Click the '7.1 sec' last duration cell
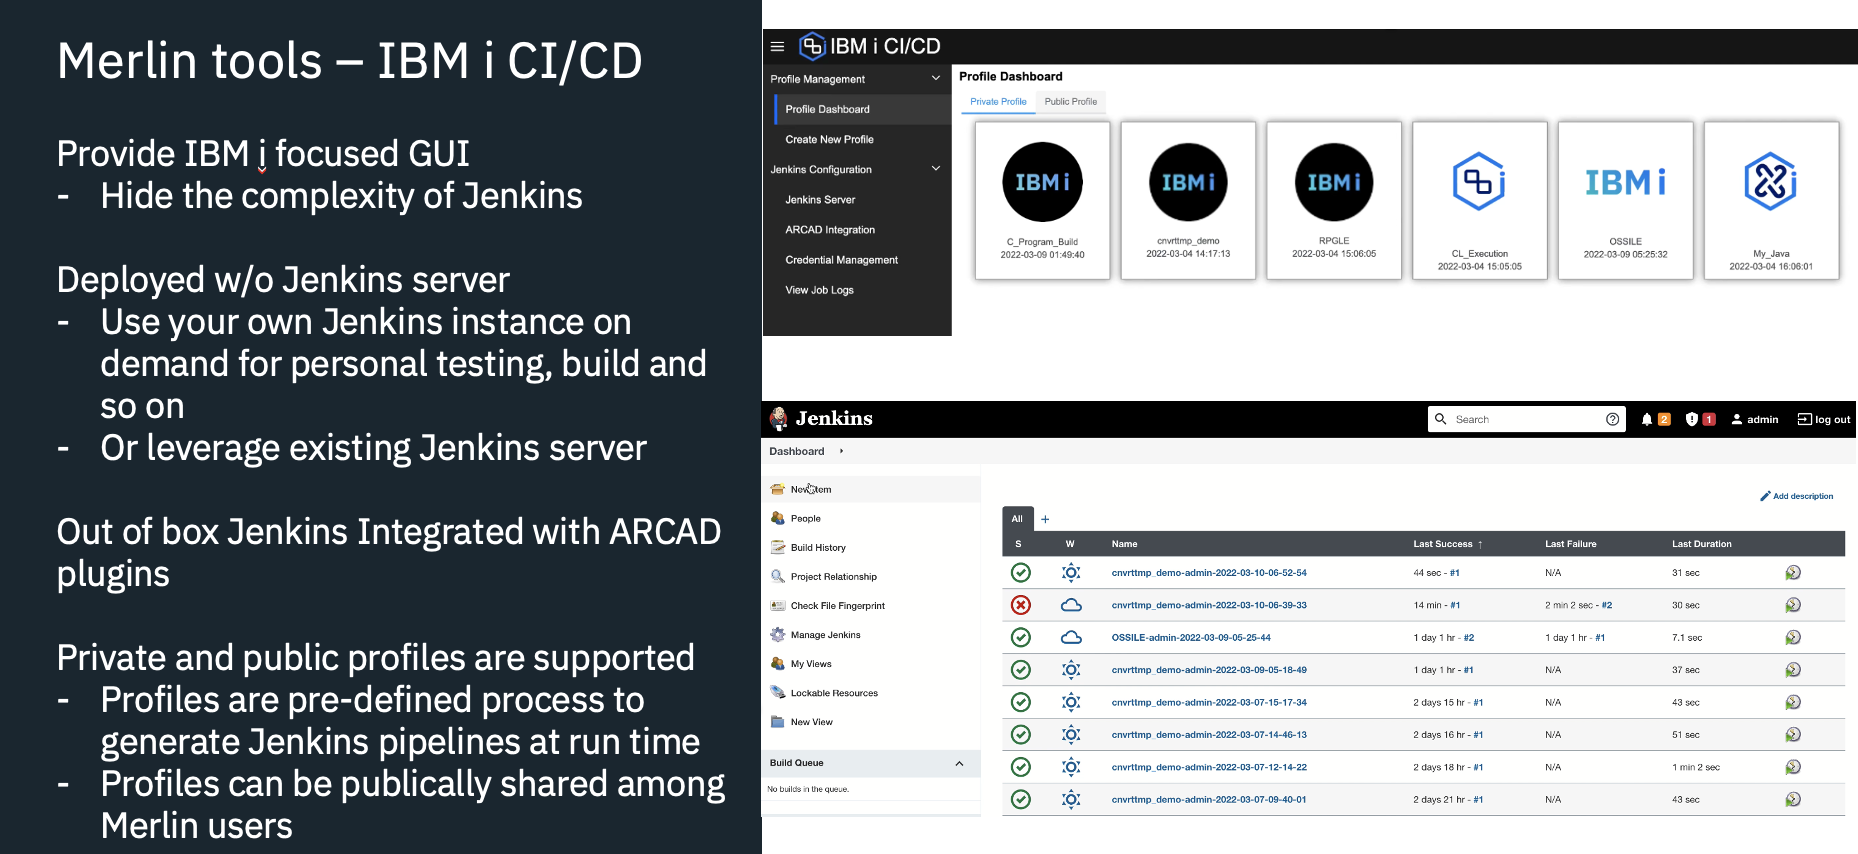1858x854 pixels. click(1687, 637)
